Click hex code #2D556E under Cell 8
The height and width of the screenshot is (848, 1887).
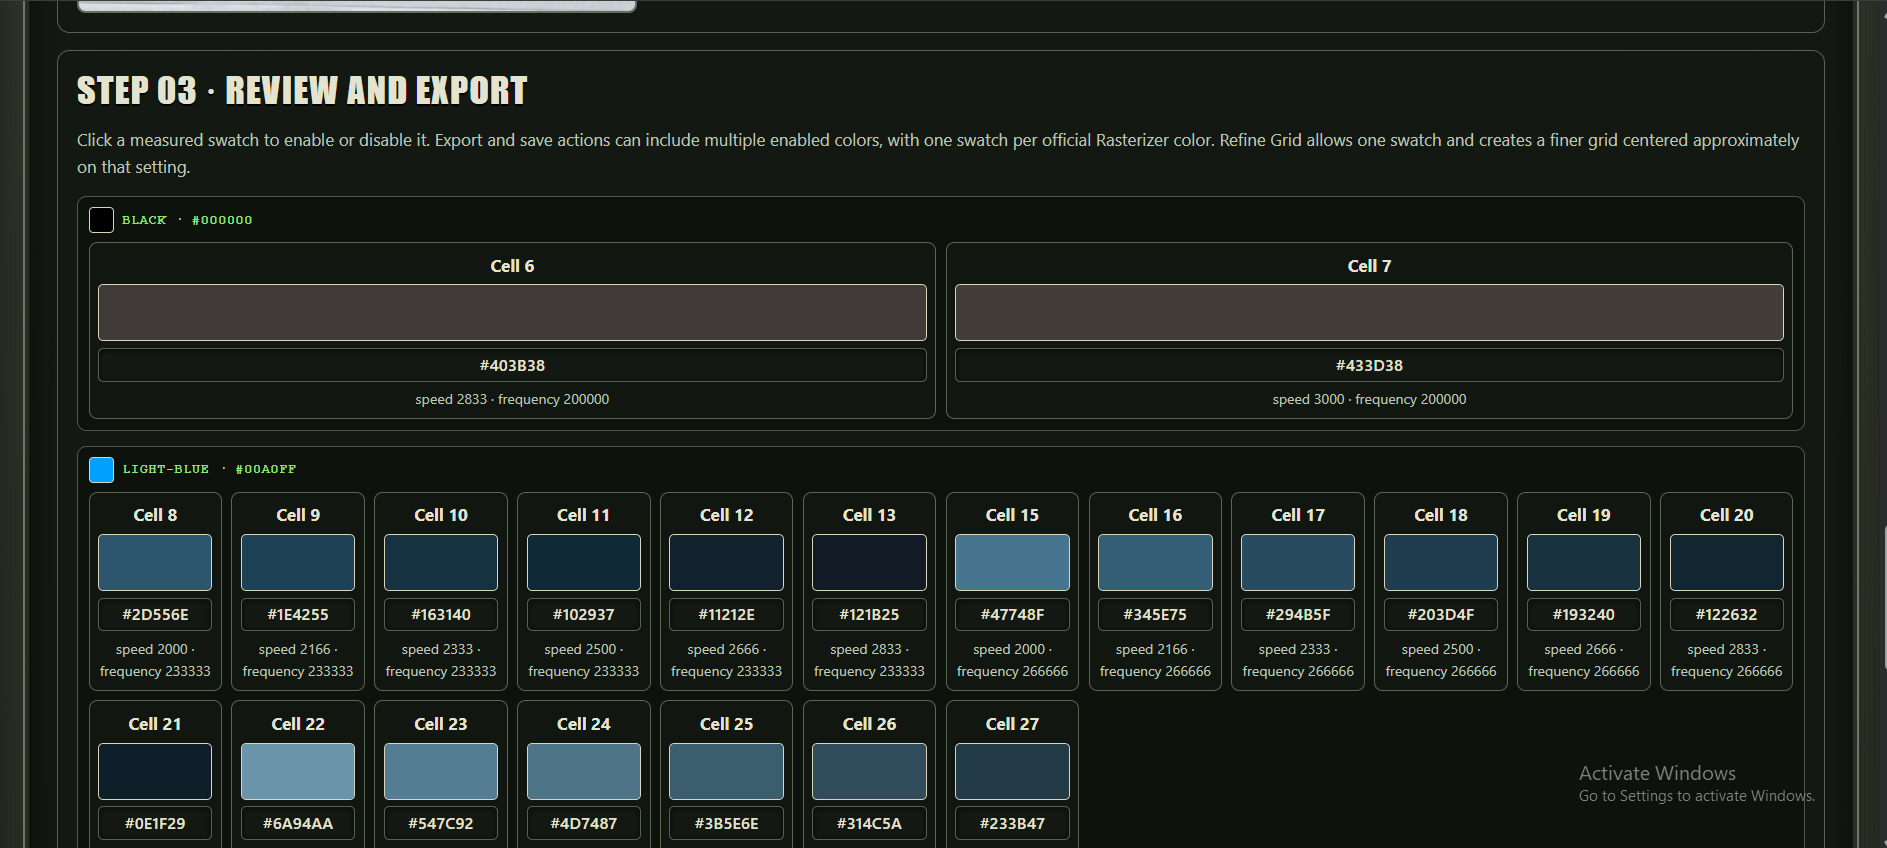(x=155, y=614)
